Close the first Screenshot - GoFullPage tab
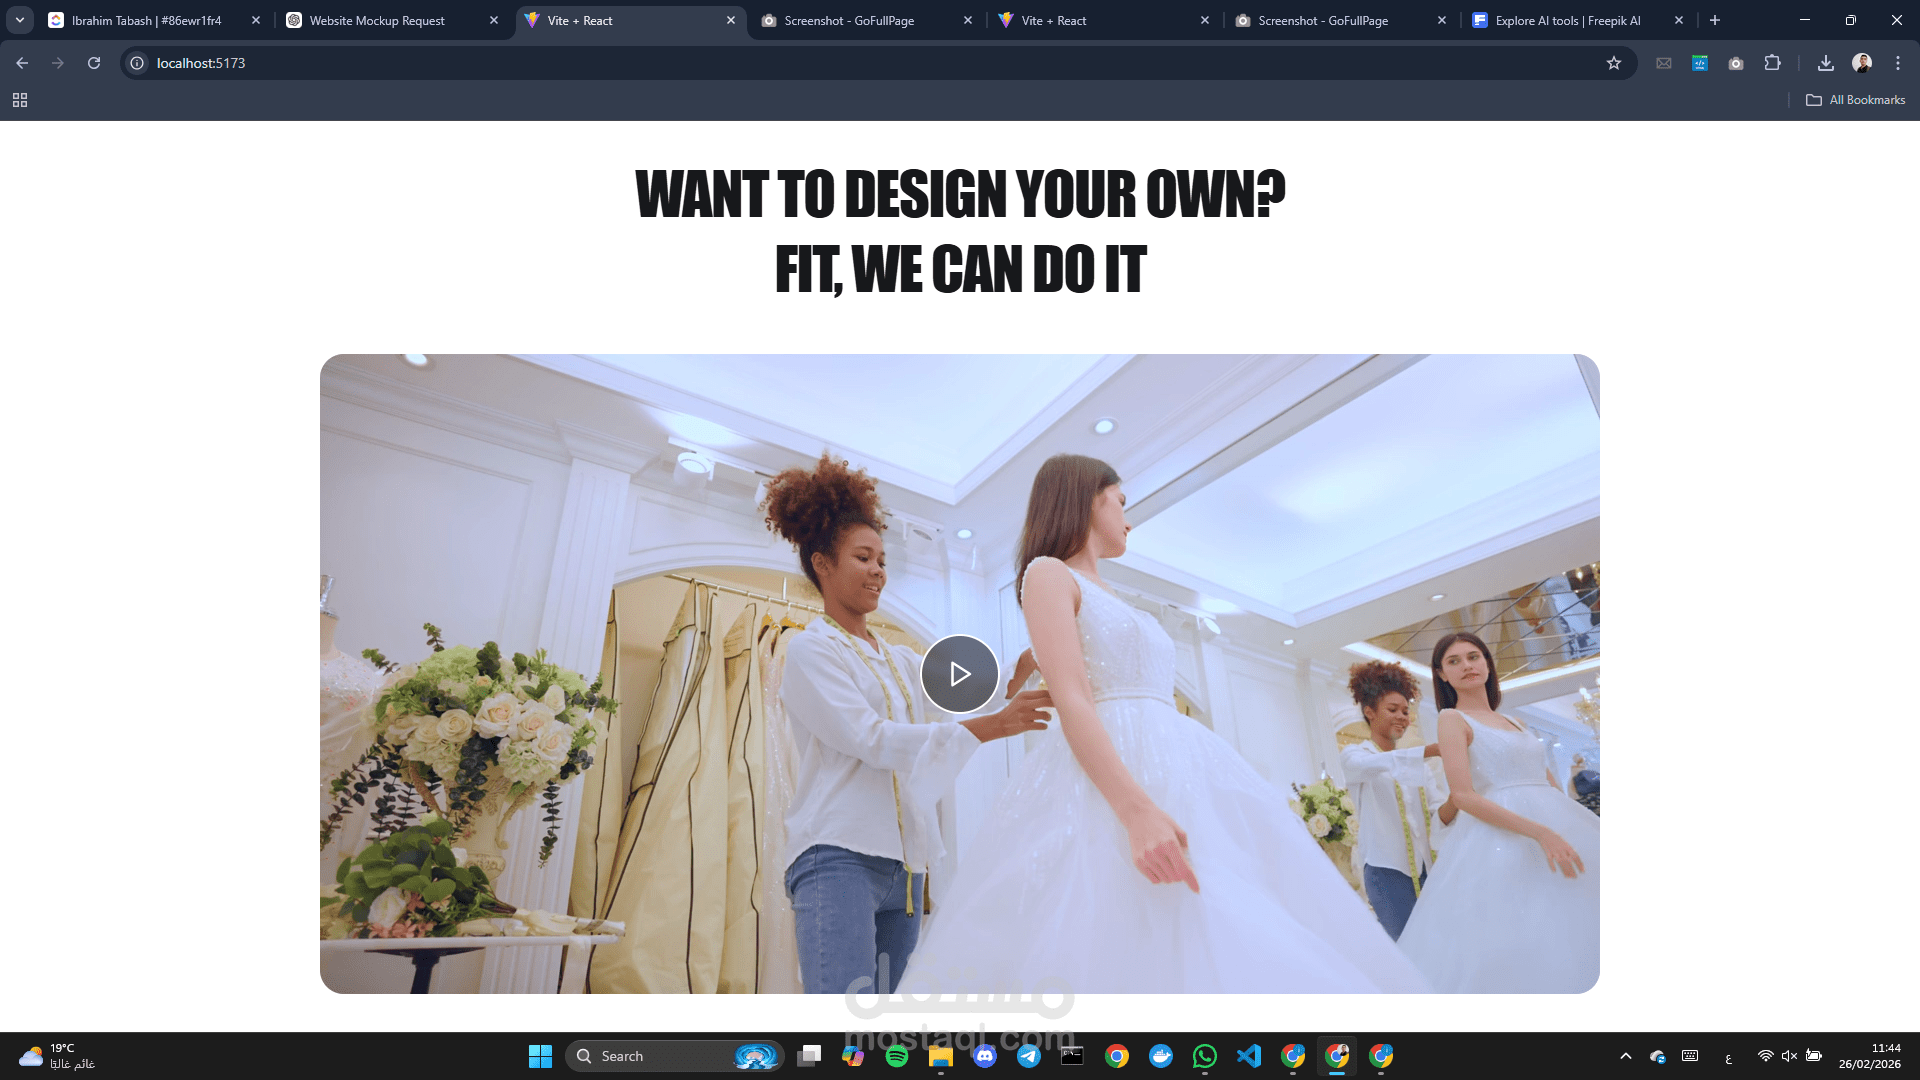This screenshot has width=1920, height=1080. point(967,20)
